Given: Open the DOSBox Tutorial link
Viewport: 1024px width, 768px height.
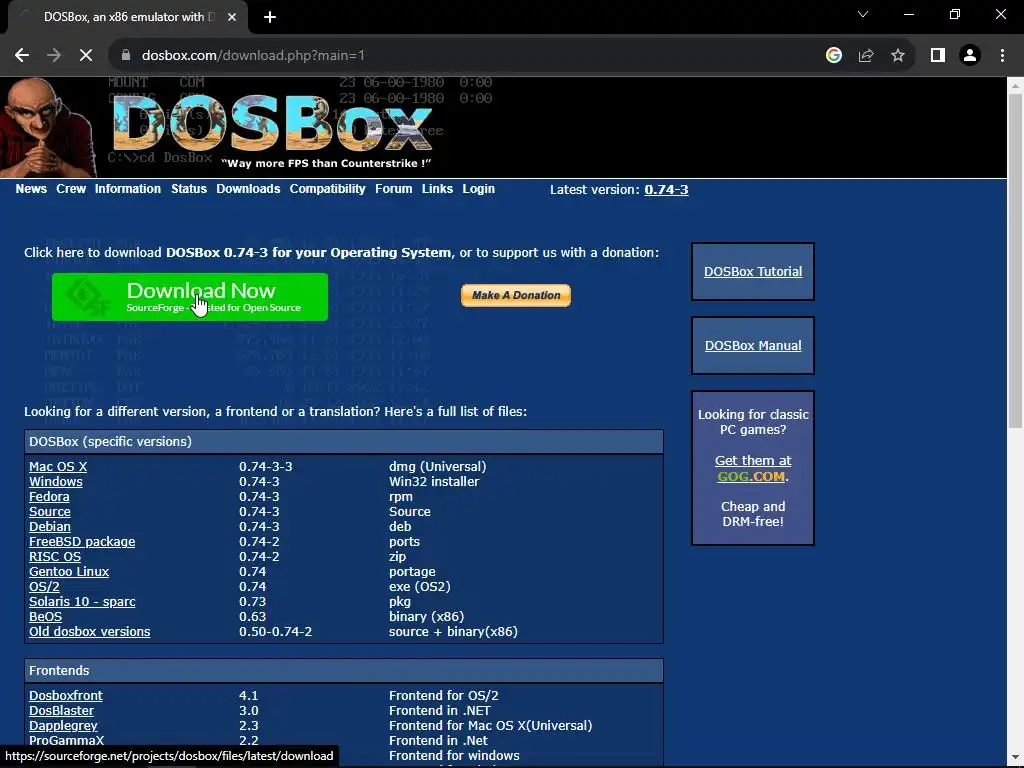Looking at the screenshot, I should (x=753, y=272).
